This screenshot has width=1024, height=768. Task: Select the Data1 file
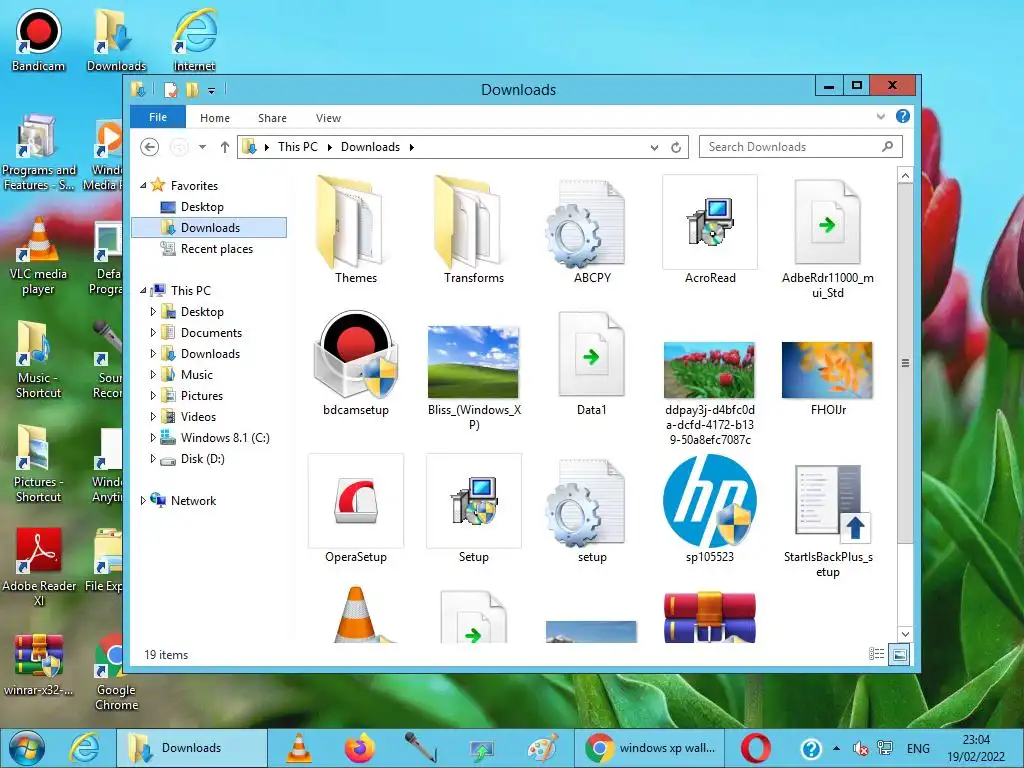coord(591,362)
